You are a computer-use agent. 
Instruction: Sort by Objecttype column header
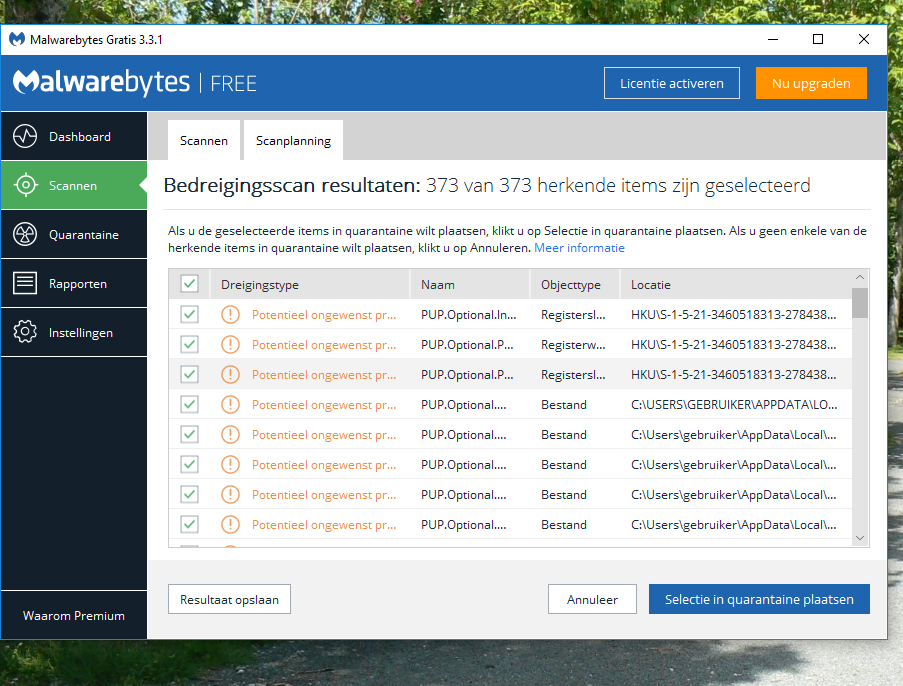(x=575, y=285)
